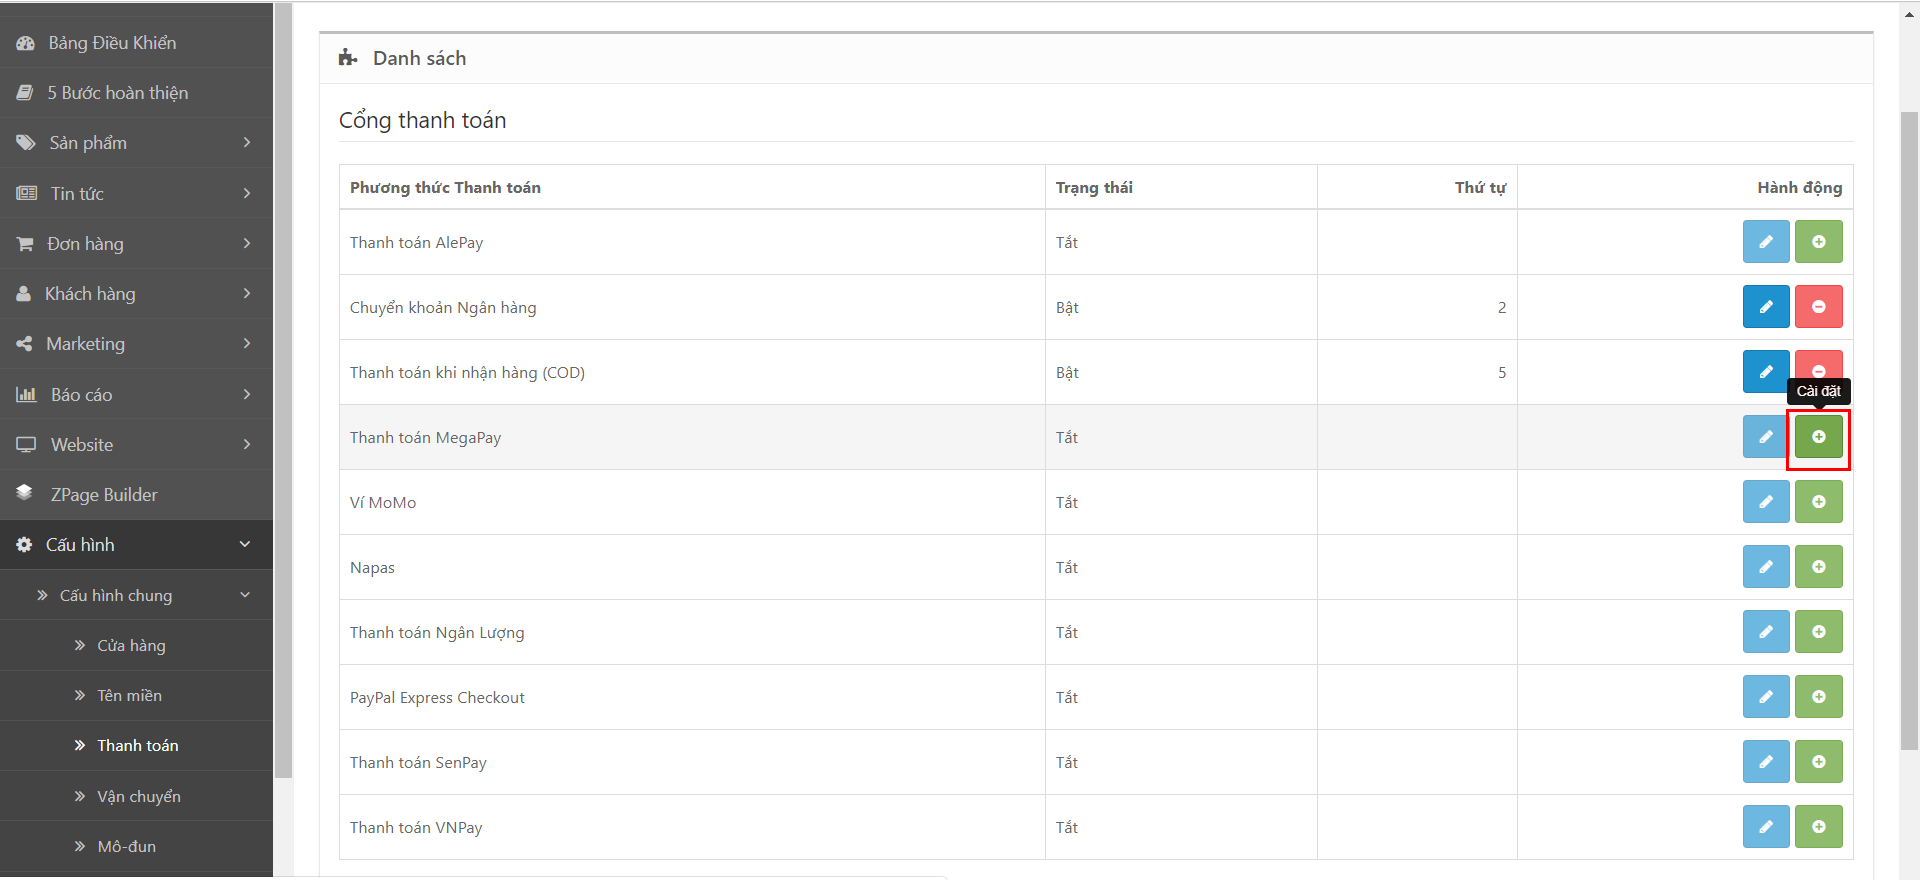Screen dimensions: 1920x880
Task: Open the ZPage Builder menu item
Action: pos(136,495)
